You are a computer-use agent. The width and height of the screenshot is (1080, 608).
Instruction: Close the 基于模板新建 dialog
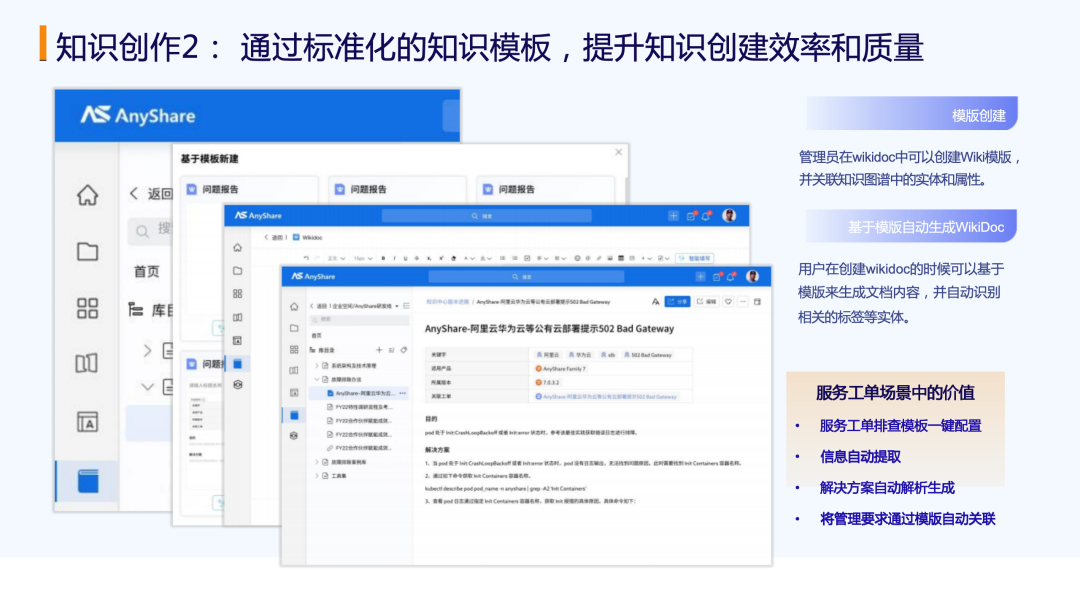(x=619, y=152)
